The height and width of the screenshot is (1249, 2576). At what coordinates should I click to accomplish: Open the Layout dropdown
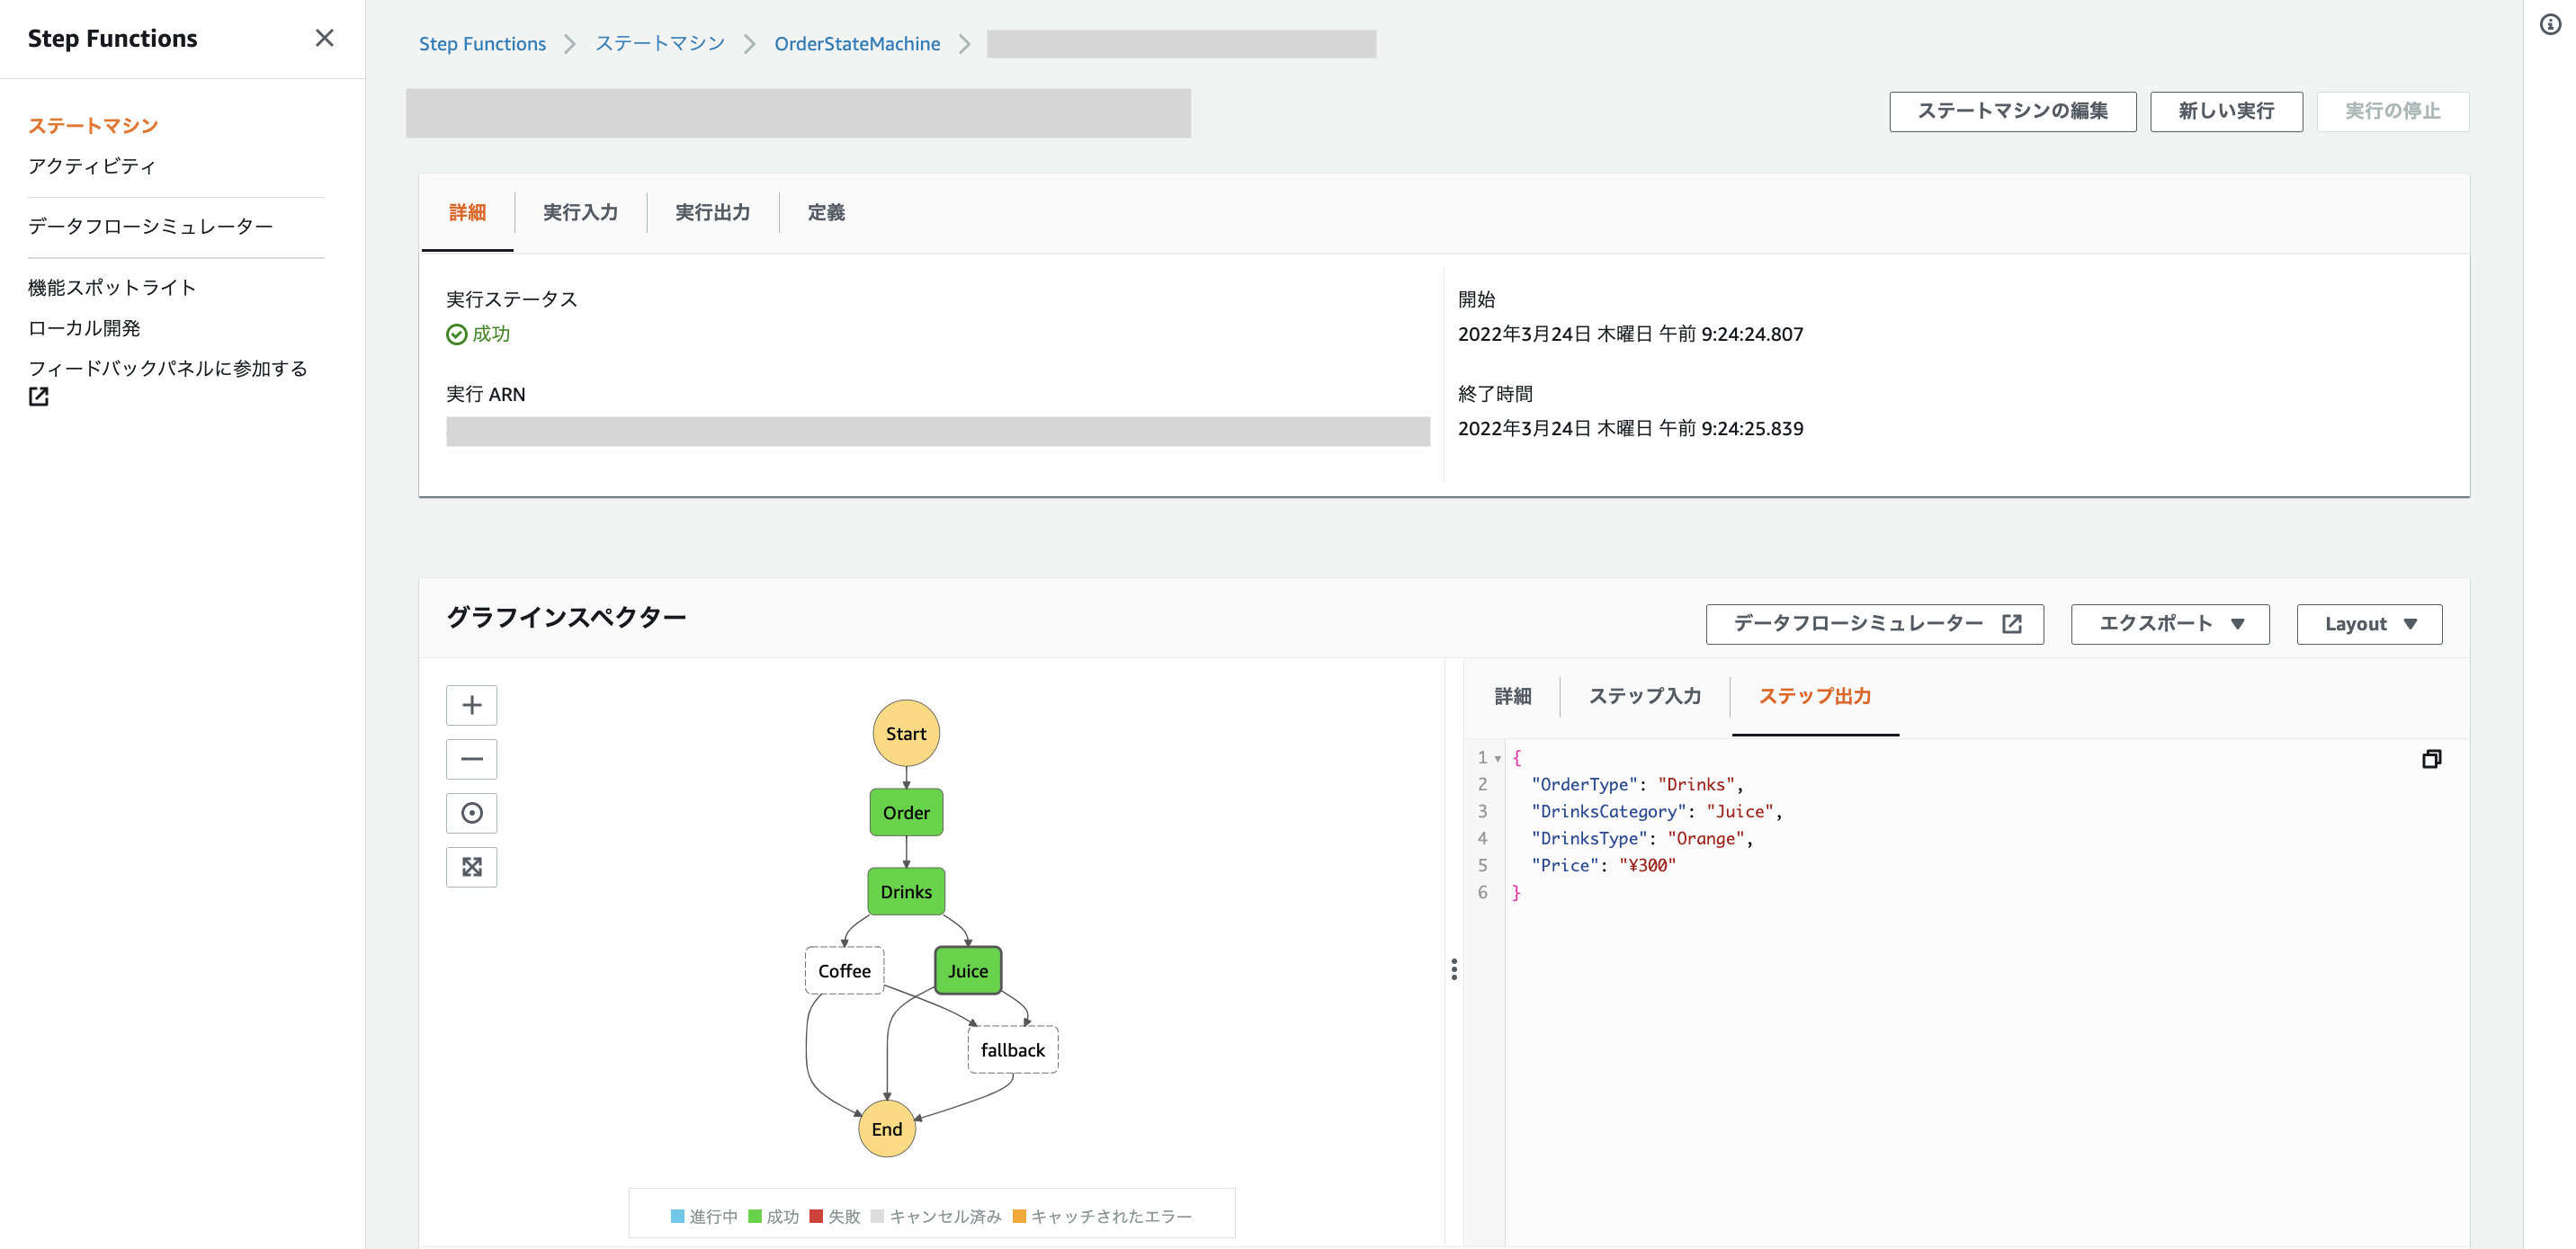(x=2368, y=624)
